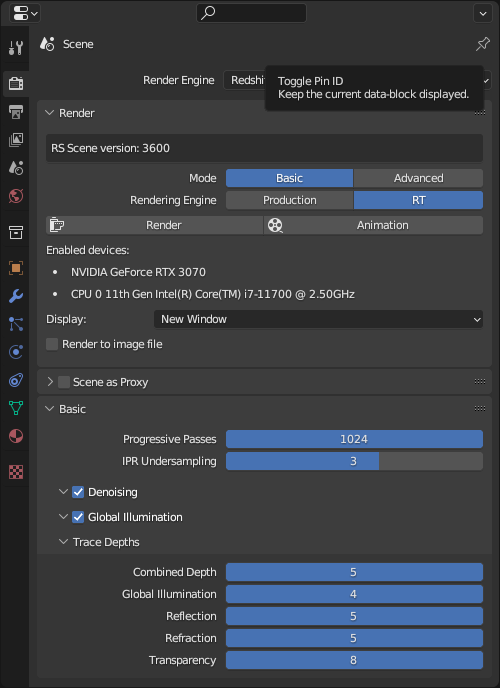The height and width of the screenshot is (688, 500).
Task: Open the Modifiers wrench icon tab
Action: [x=16, y=296]
